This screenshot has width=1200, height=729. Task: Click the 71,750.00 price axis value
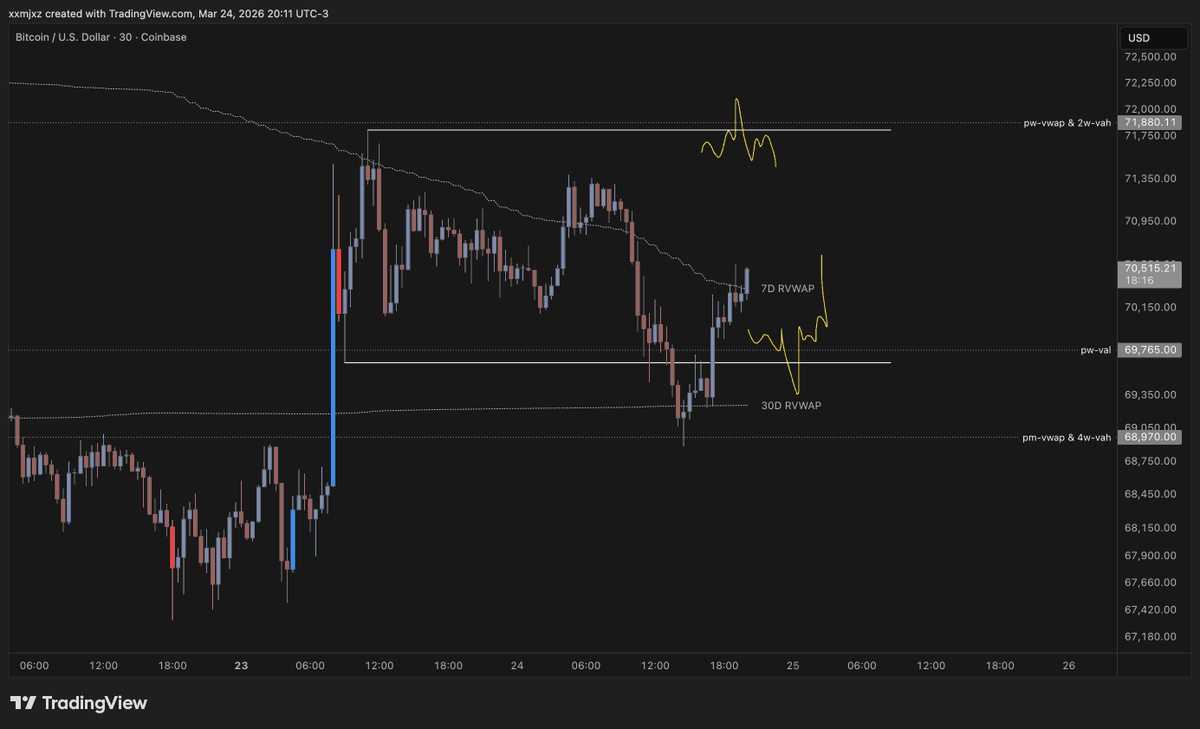point(1150,136)
